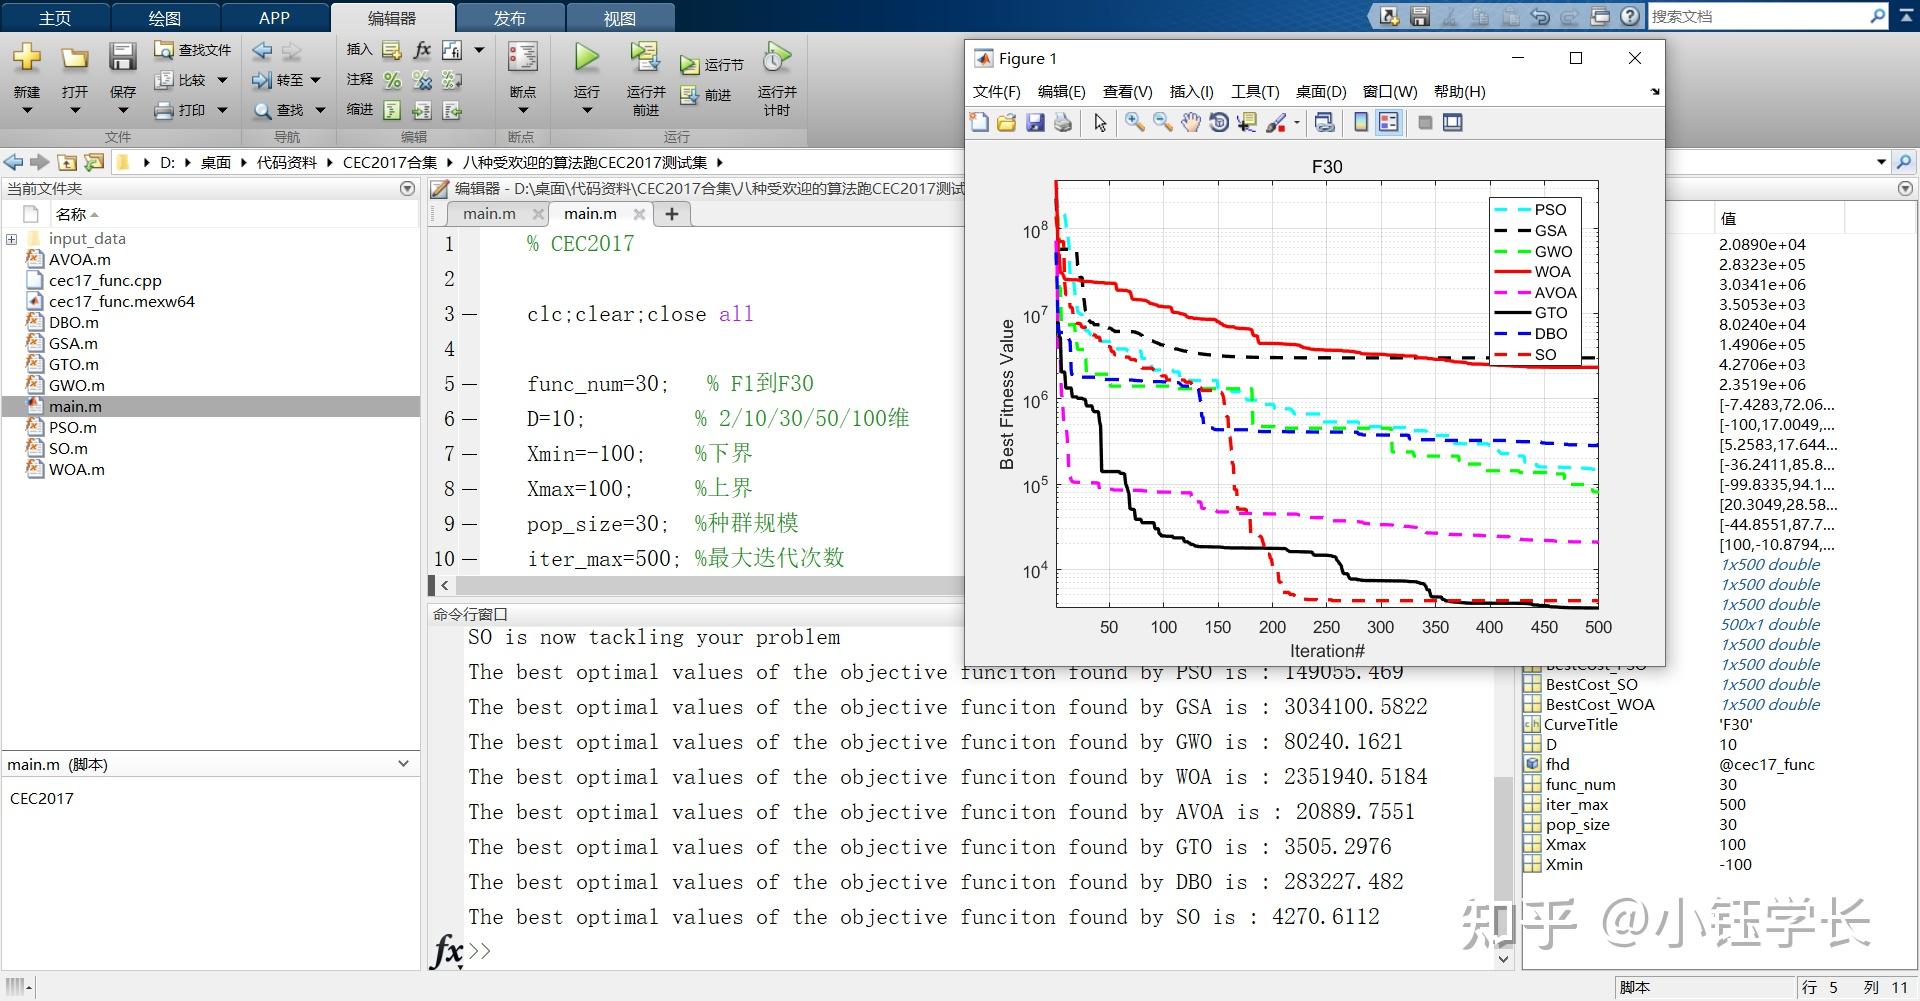This screenshot has height=1001, width=1920.
Task: Expand the main.m script details dropdown
Action: 403,764
